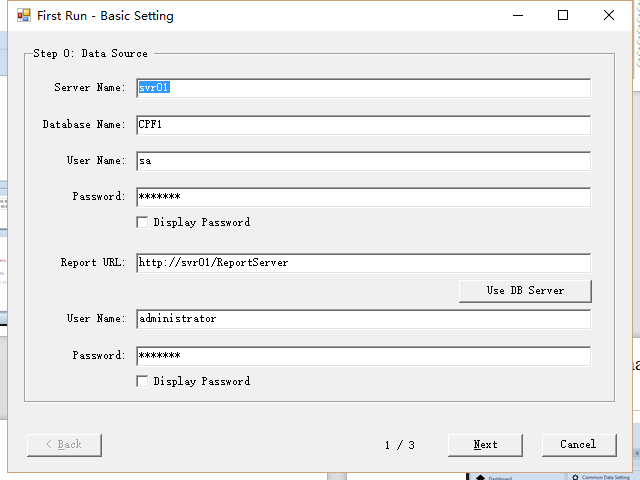The width and height of the screenshot is (640, 480).
Task: Click the Use DB Server button
Action: (525, 291)
